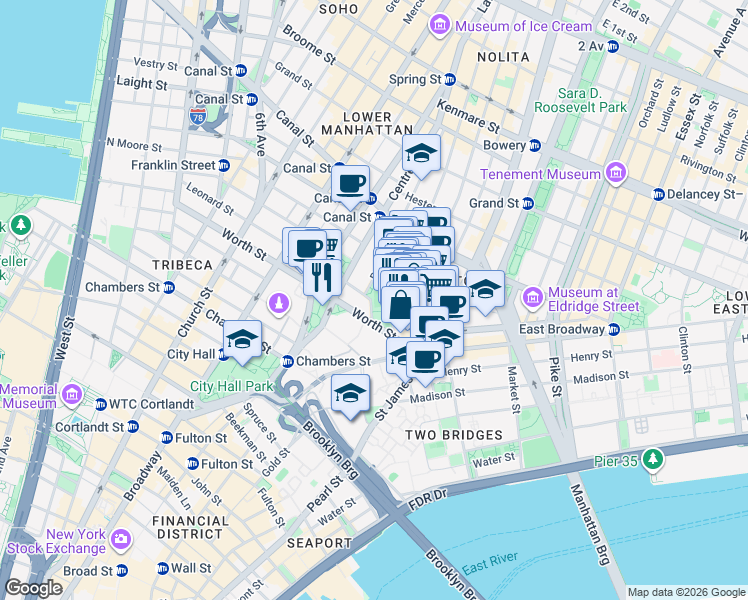Click the Delancey St subway icon

[658, 195]
